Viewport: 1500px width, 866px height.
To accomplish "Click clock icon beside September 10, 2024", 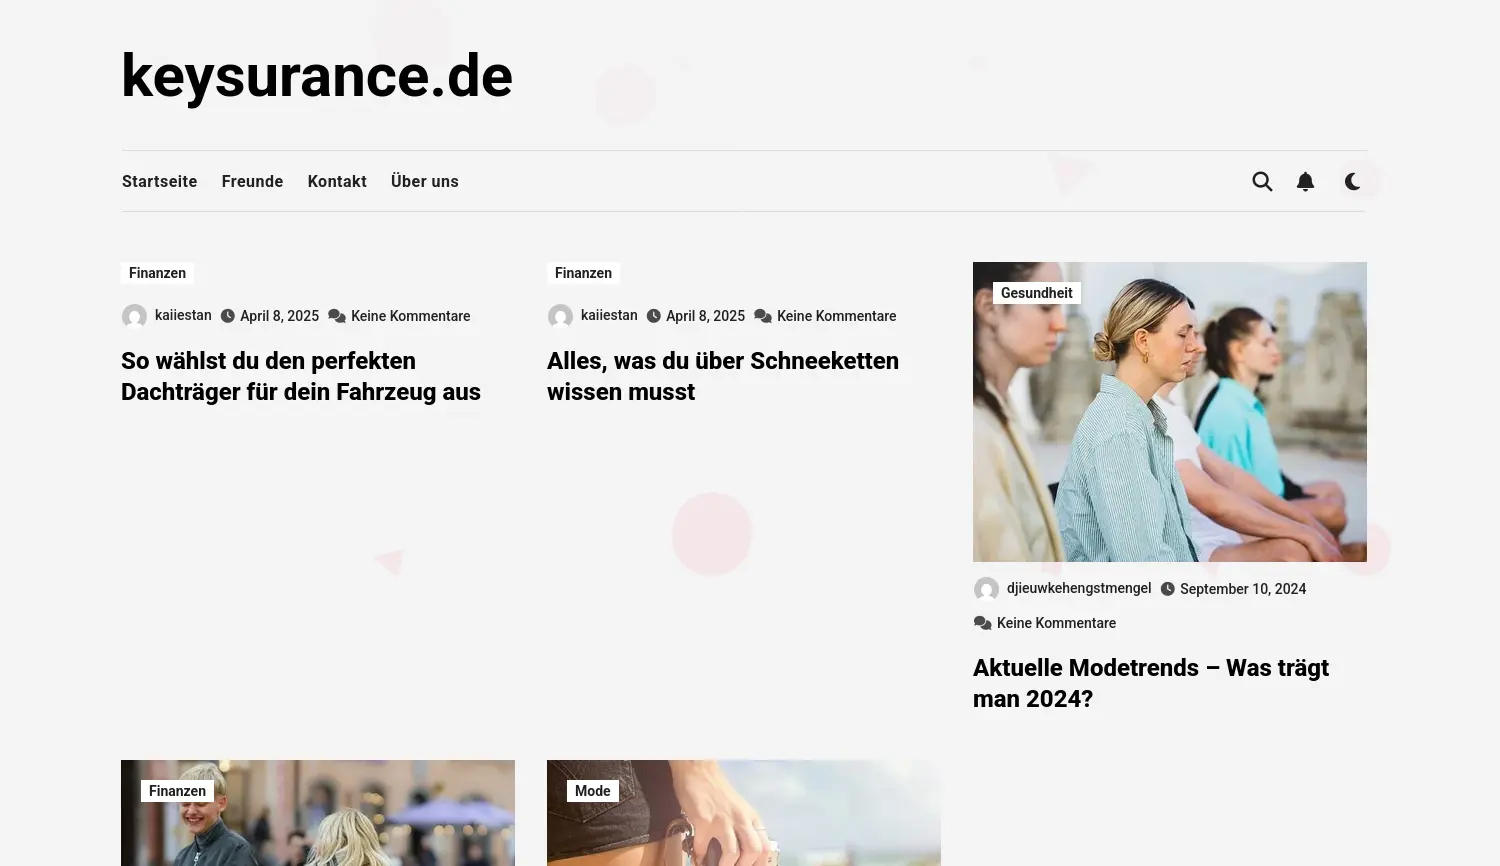I will click(1167, 589).
